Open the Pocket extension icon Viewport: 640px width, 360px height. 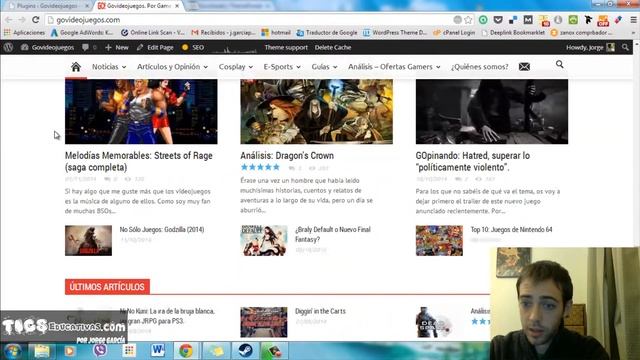(498, 20)
